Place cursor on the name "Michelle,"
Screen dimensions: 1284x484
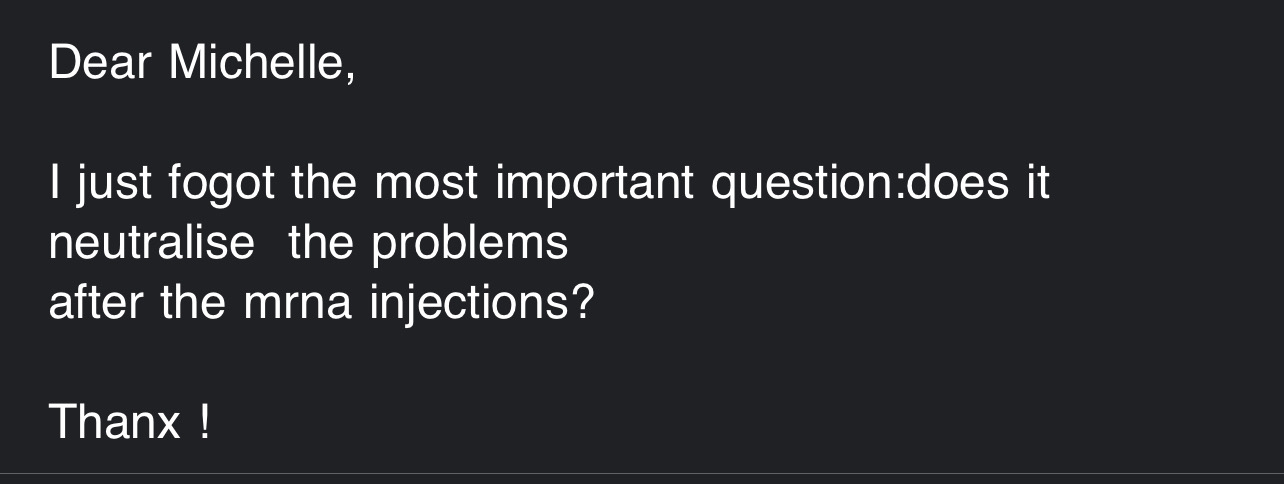[x=262, y=64]
